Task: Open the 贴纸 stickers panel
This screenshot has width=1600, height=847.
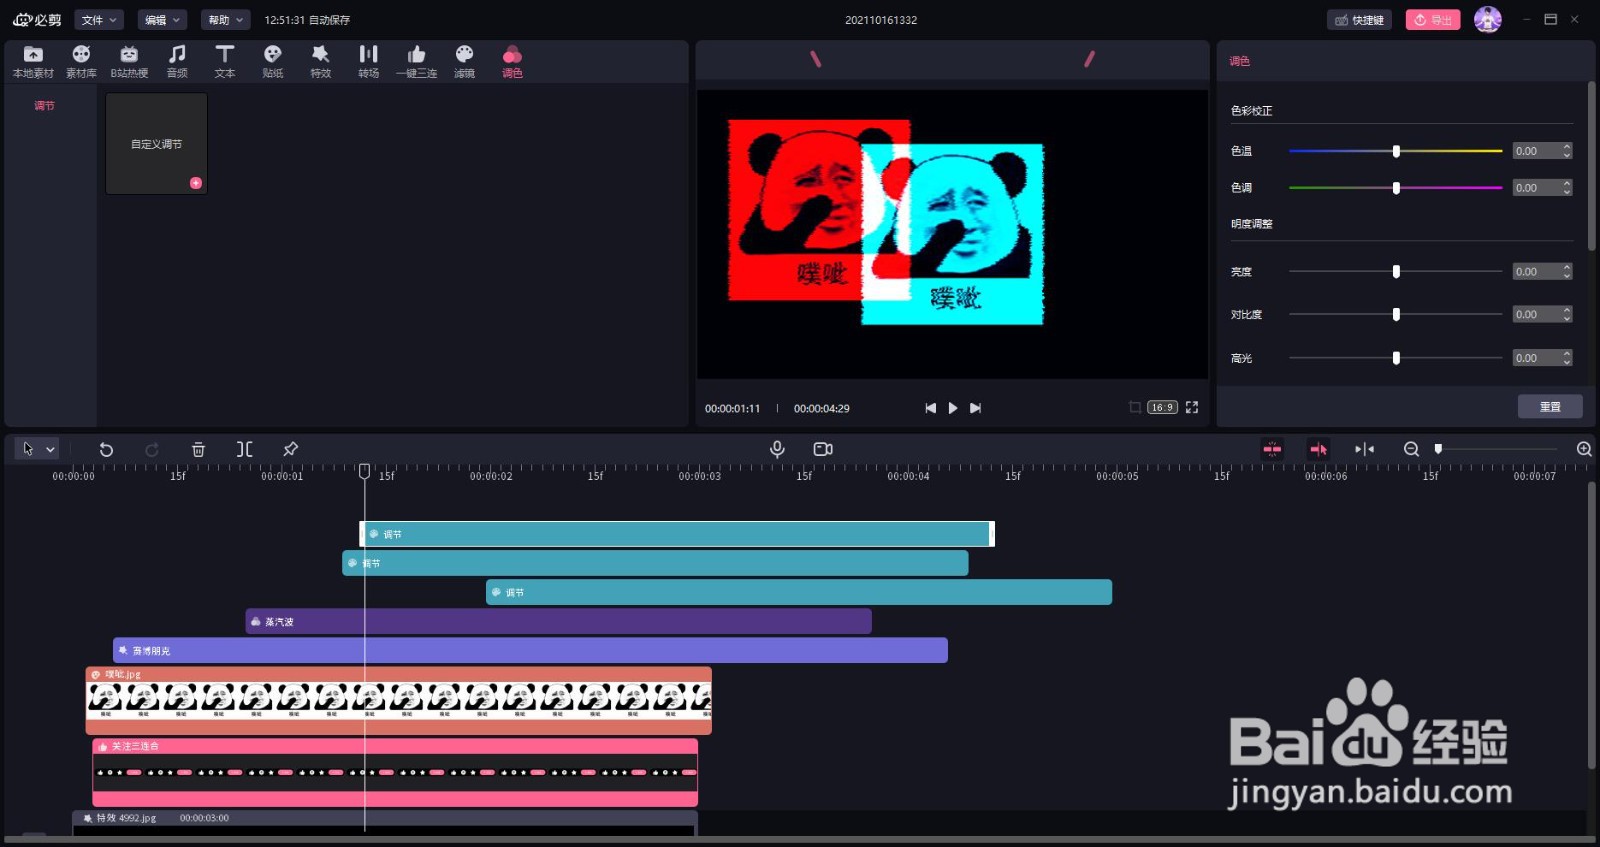Action: 273,62
